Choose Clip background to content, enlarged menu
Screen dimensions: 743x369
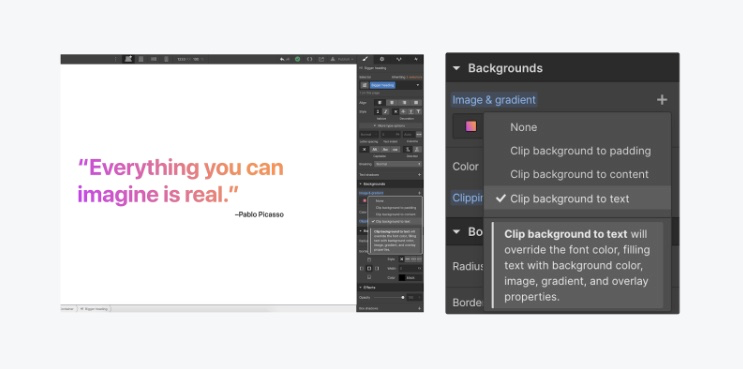click(579, 174)
